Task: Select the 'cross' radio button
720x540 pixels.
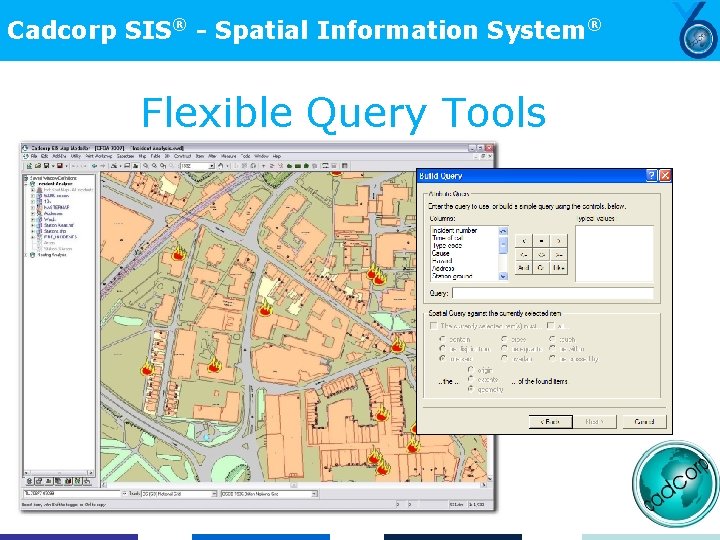Action: (x=505, y=339)
